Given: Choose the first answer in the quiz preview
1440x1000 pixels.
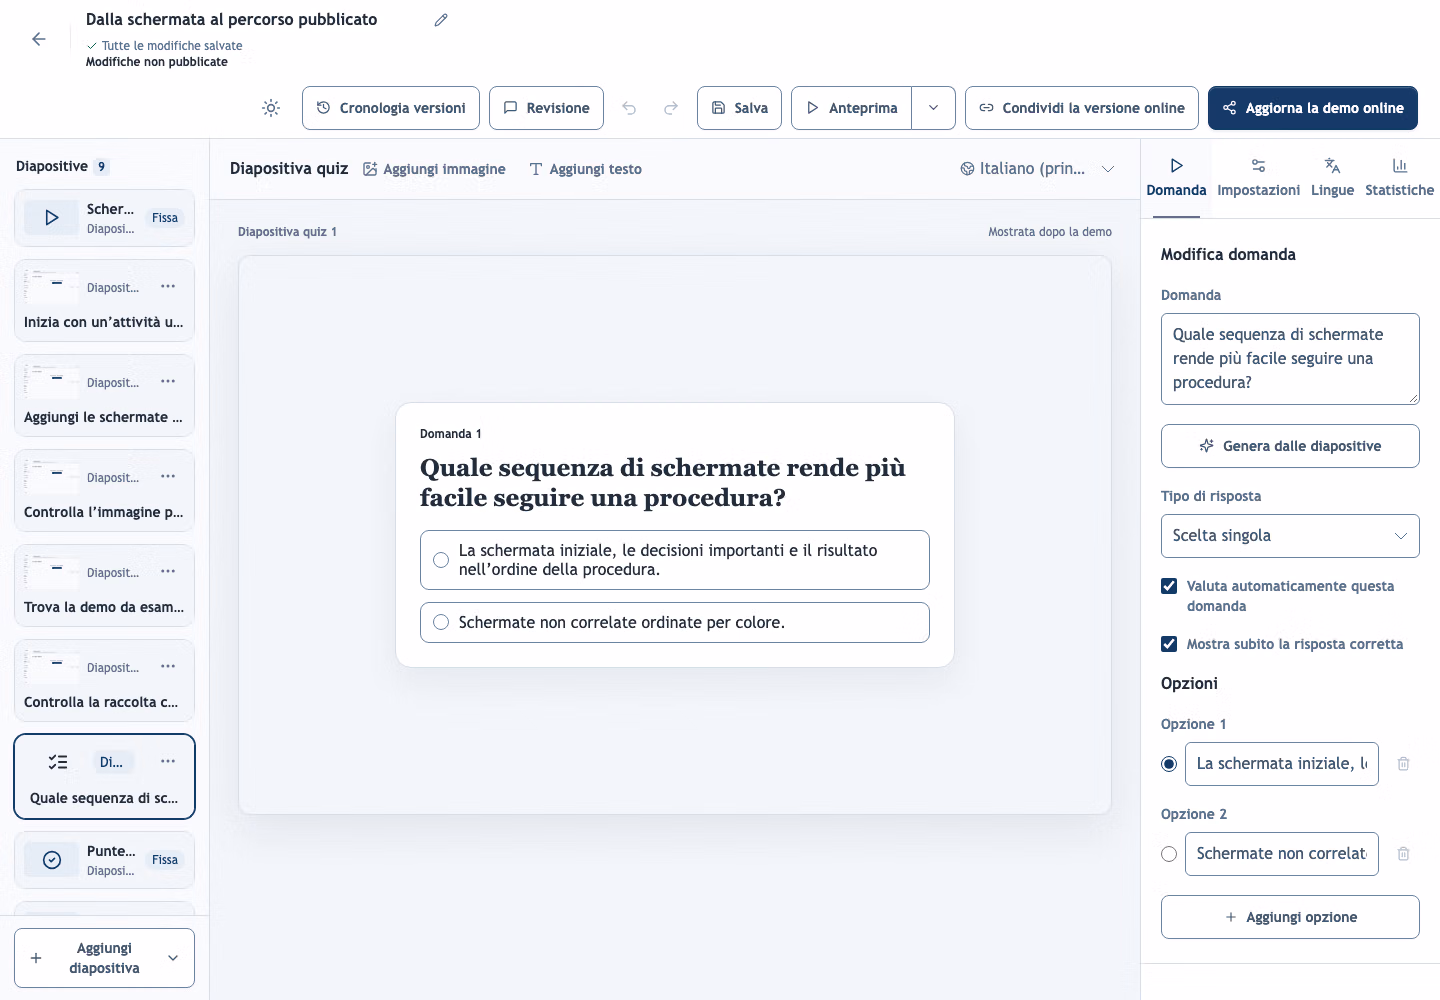Looking at the screenshot, I should 675,560.
